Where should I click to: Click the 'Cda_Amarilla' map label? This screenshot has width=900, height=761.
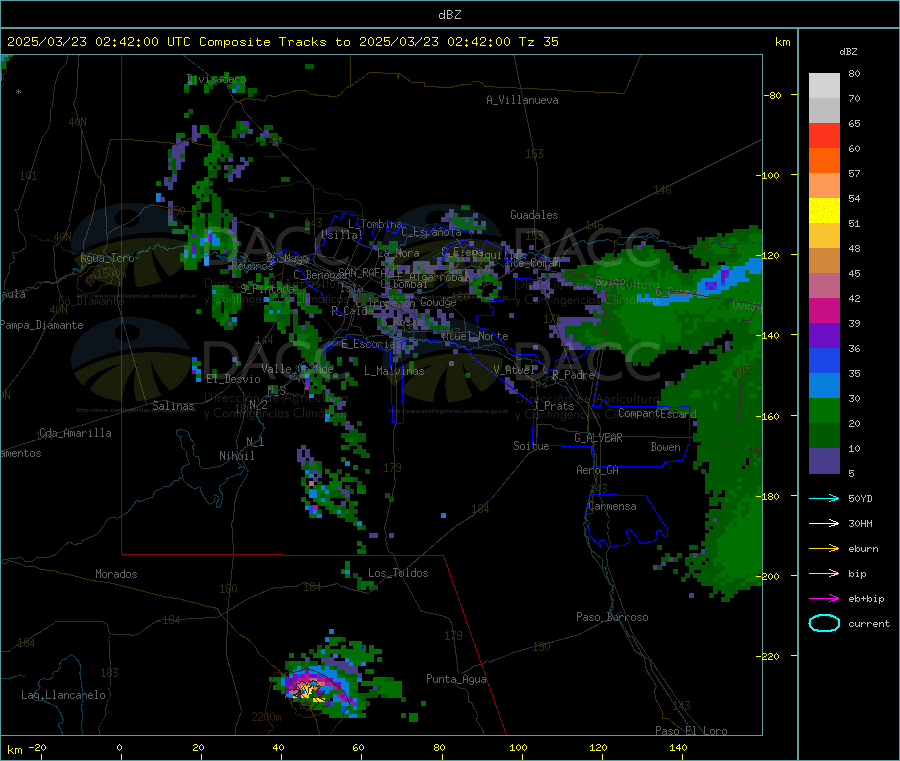[x=75, y=433]
